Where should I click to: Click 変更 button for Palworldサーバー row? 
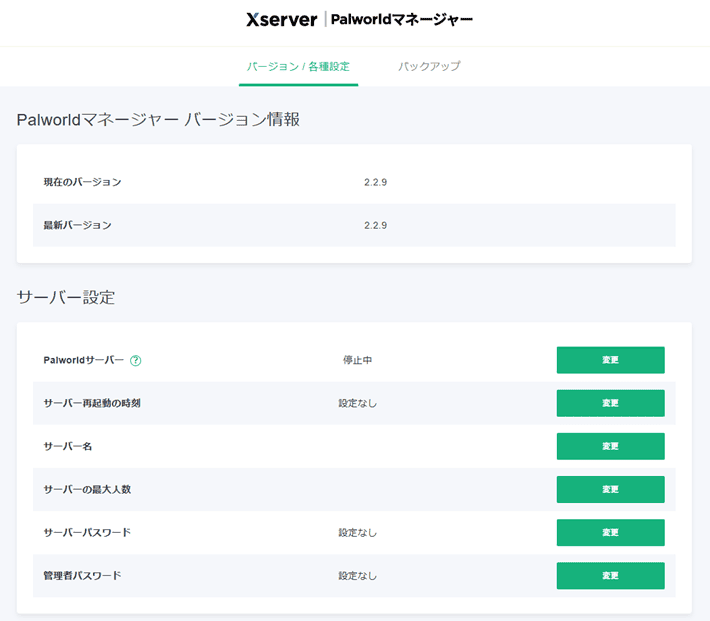pos(610,360)
